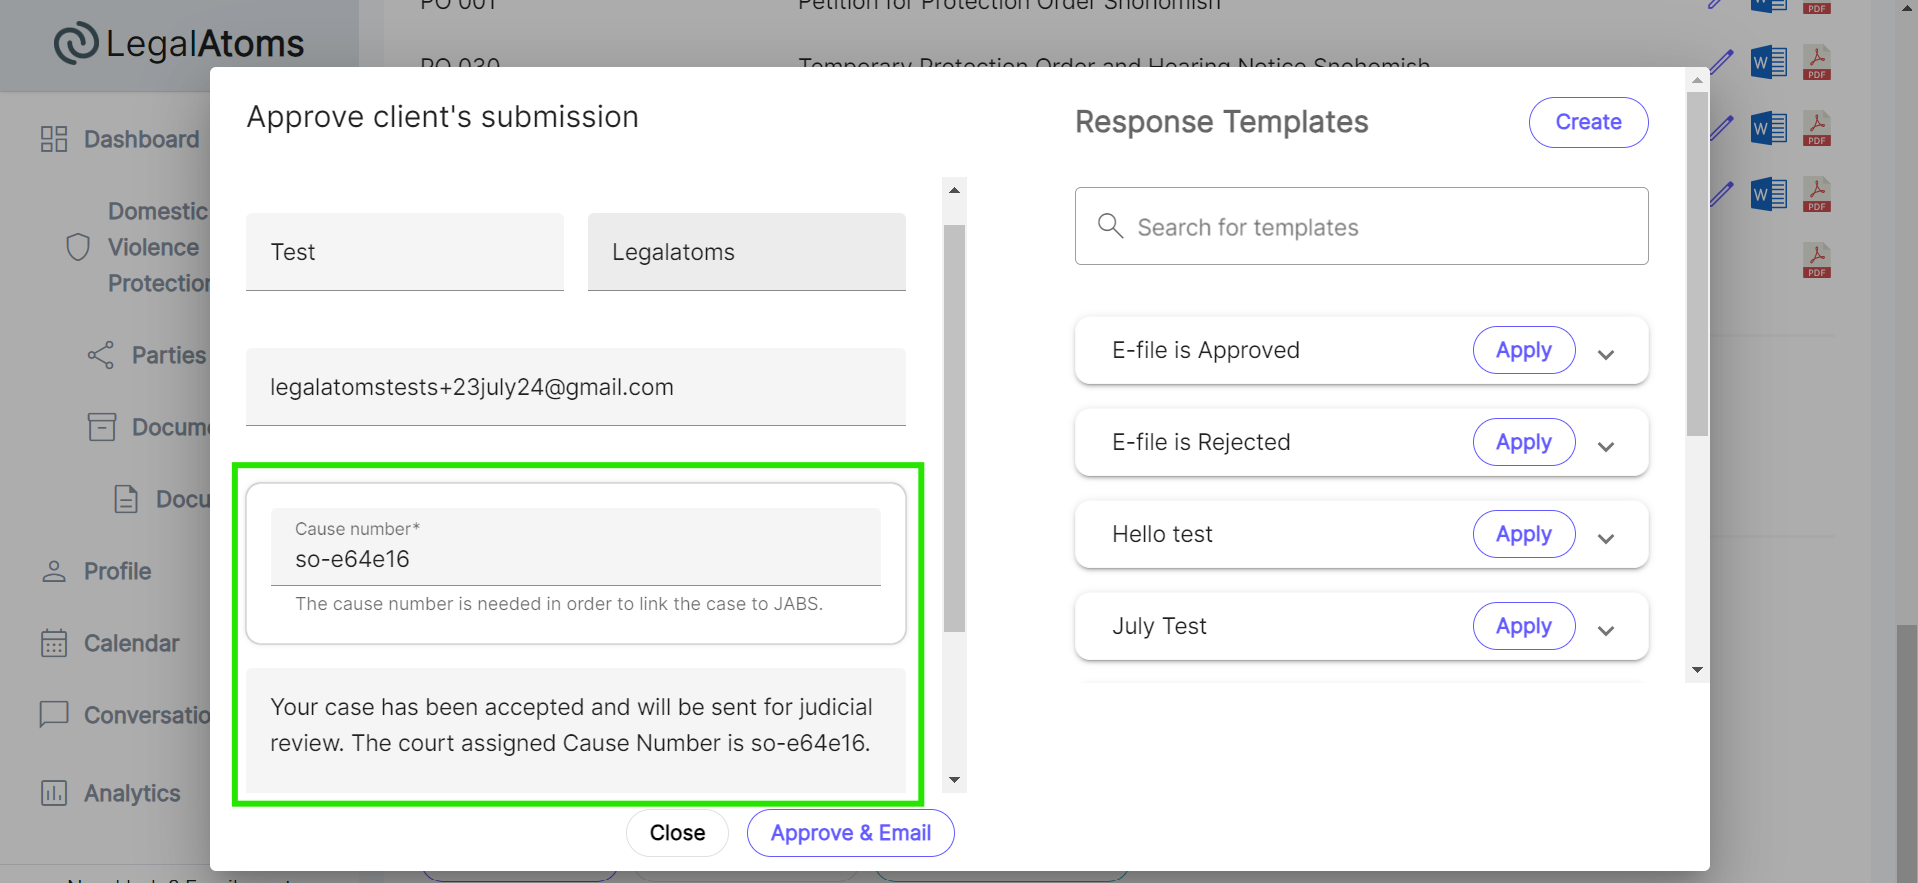Click the shield icon in the sidebar
Viewport: 1918px width, 883px height.
click(x=78, y=247)
